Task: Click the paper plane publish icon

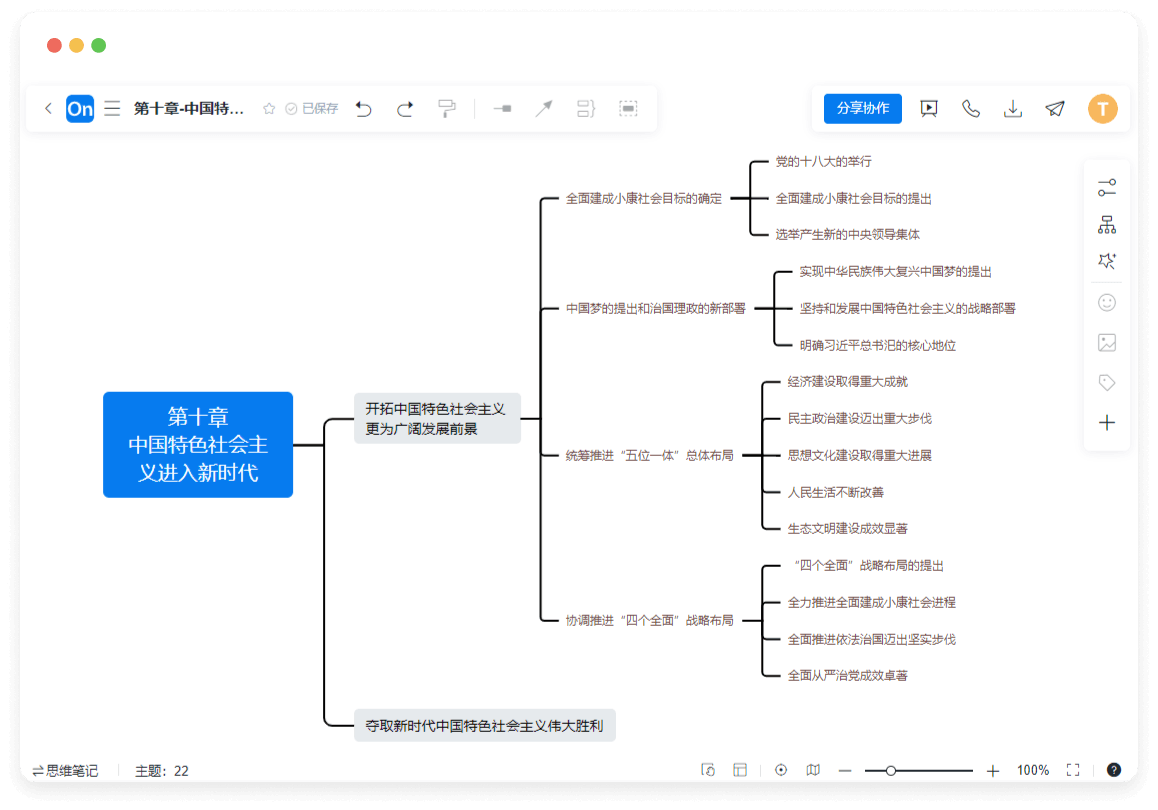Action: [x=1055, y=109]
